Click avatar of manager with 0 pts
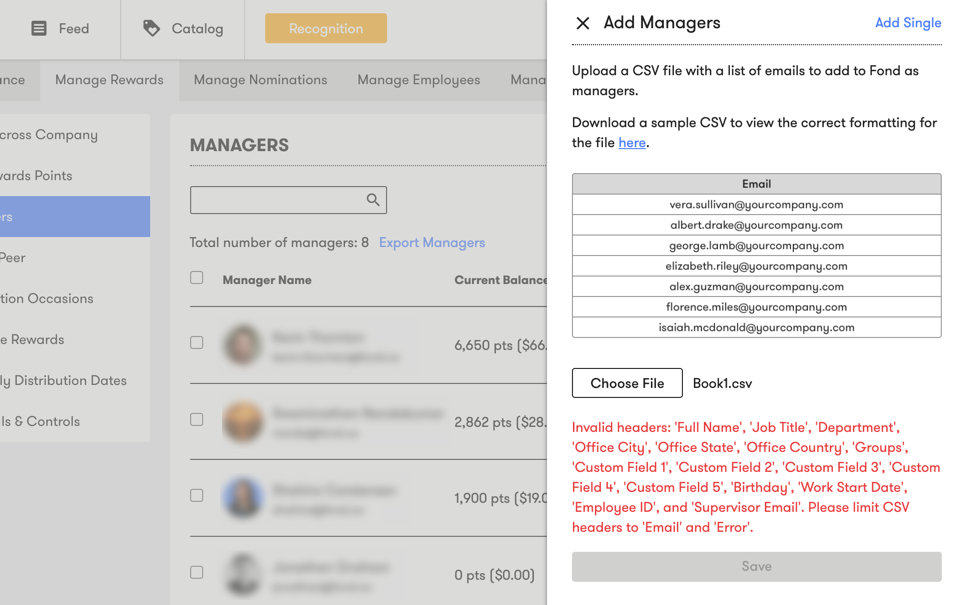Image resolution: width=965 pixels, height=605 pixels. (242, 575)
